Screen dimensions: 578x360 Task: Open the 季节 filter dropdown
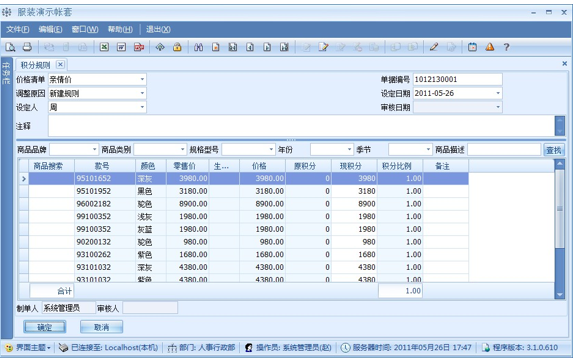tap(428, 150)
